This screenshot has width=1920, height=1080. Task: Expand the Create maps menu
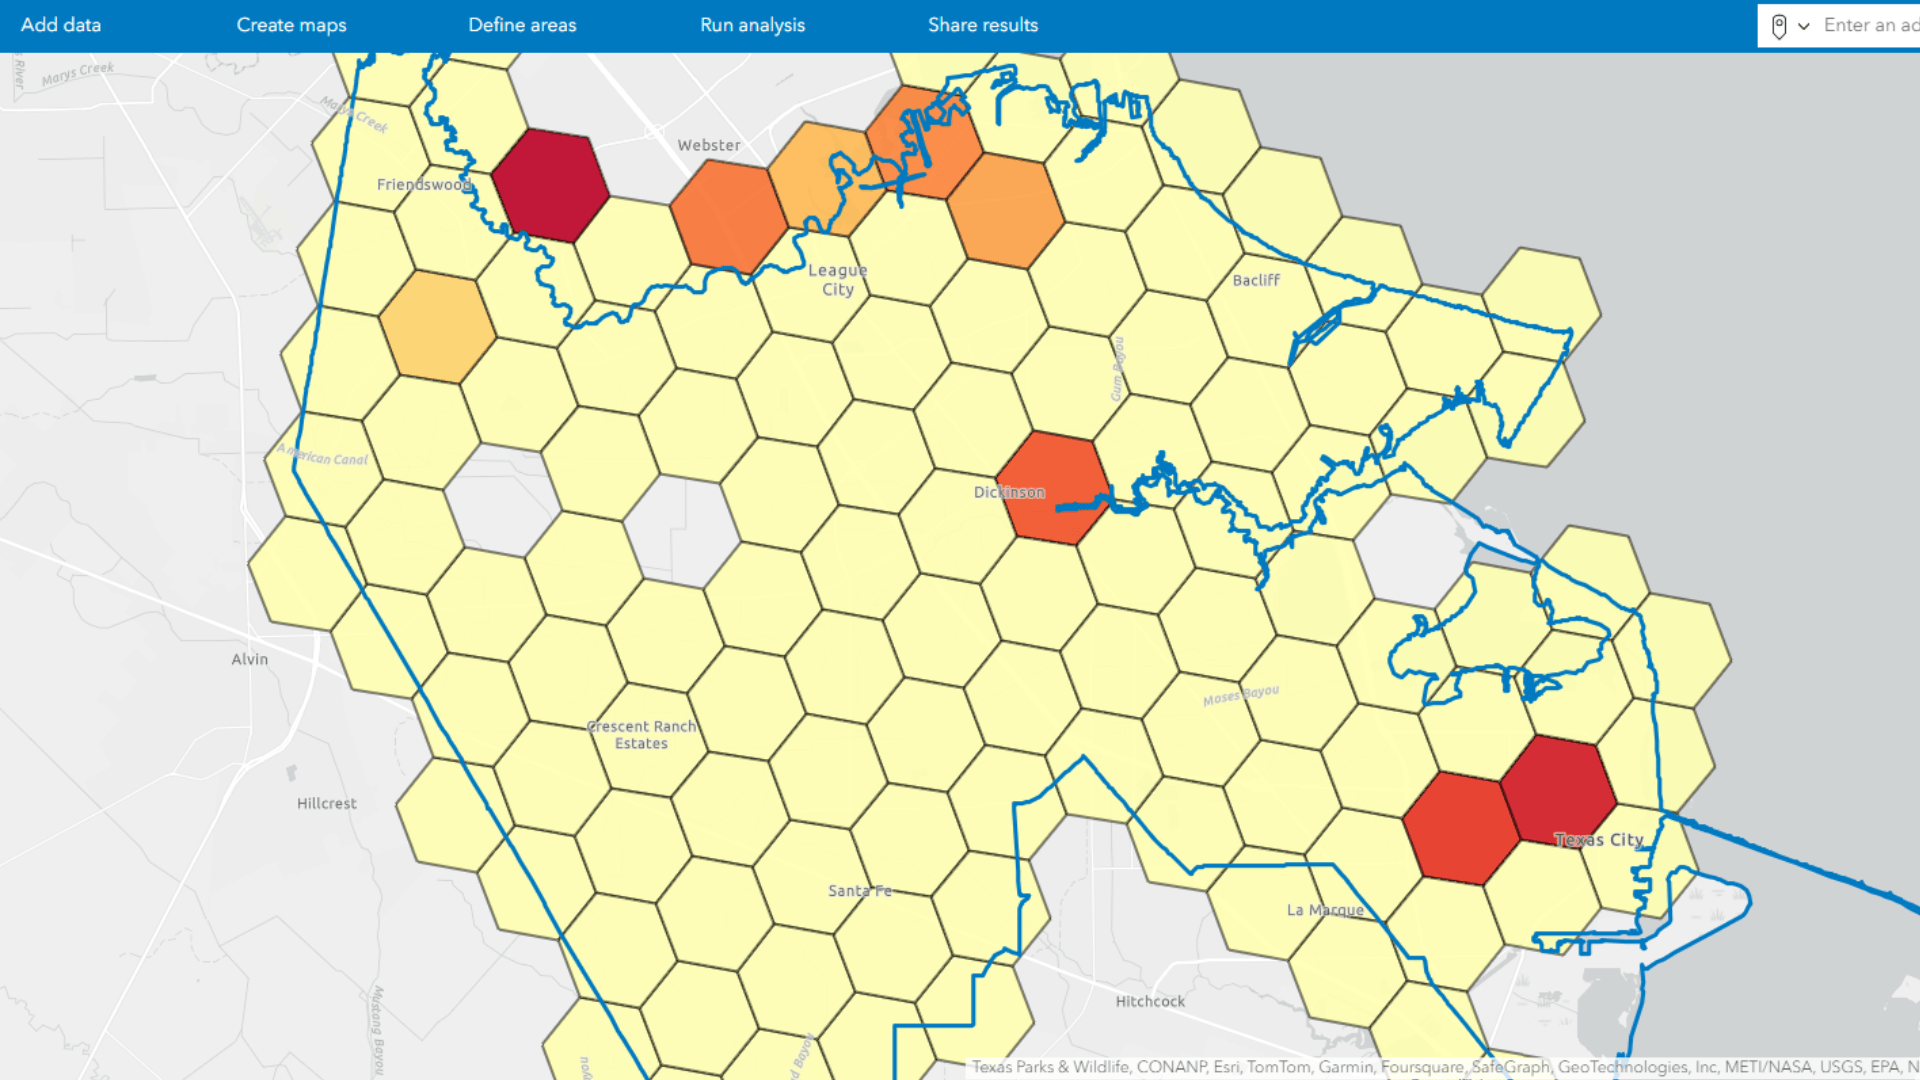(291, 25)
